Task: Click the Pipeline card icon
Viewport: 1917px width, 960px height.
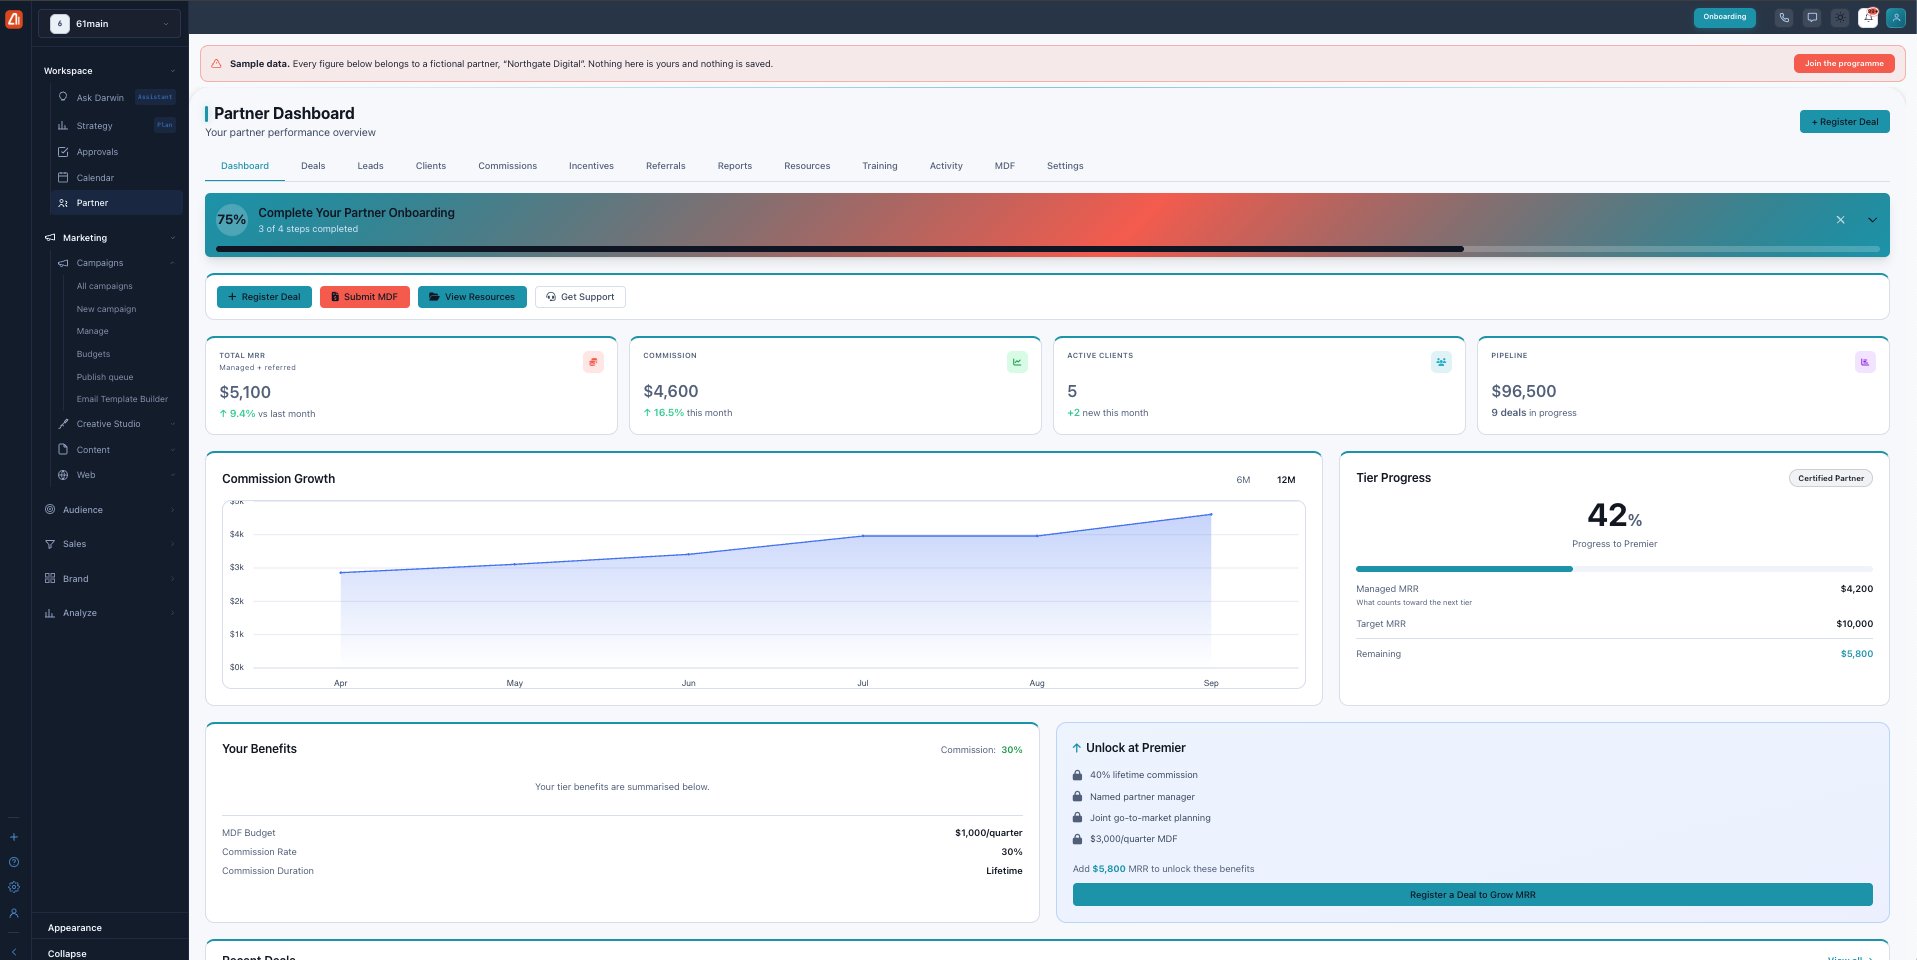Action: point(1865,362)
